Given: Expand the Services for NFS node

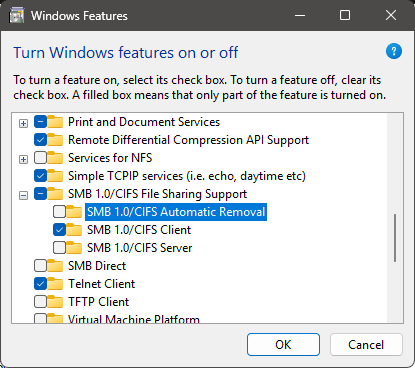Looking at the screenshot, I should (x=23, y=160).
